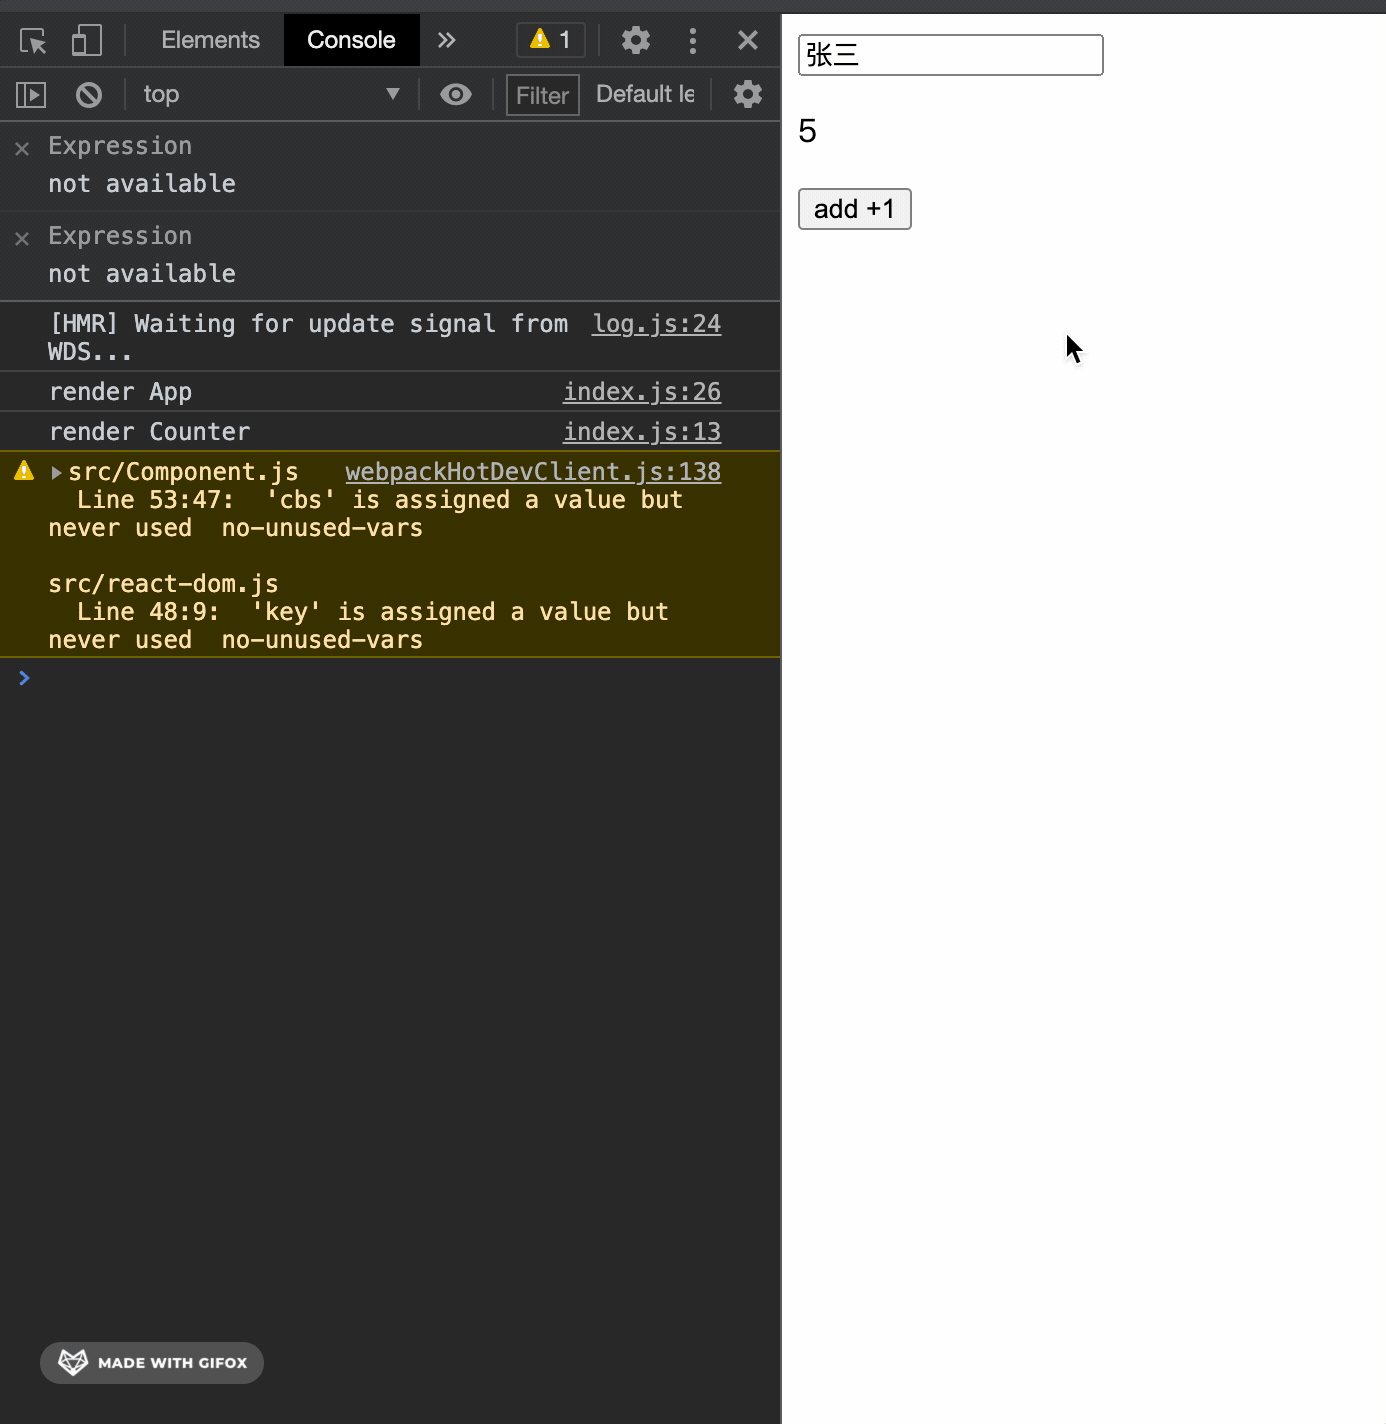Select the Console tab

351,40
